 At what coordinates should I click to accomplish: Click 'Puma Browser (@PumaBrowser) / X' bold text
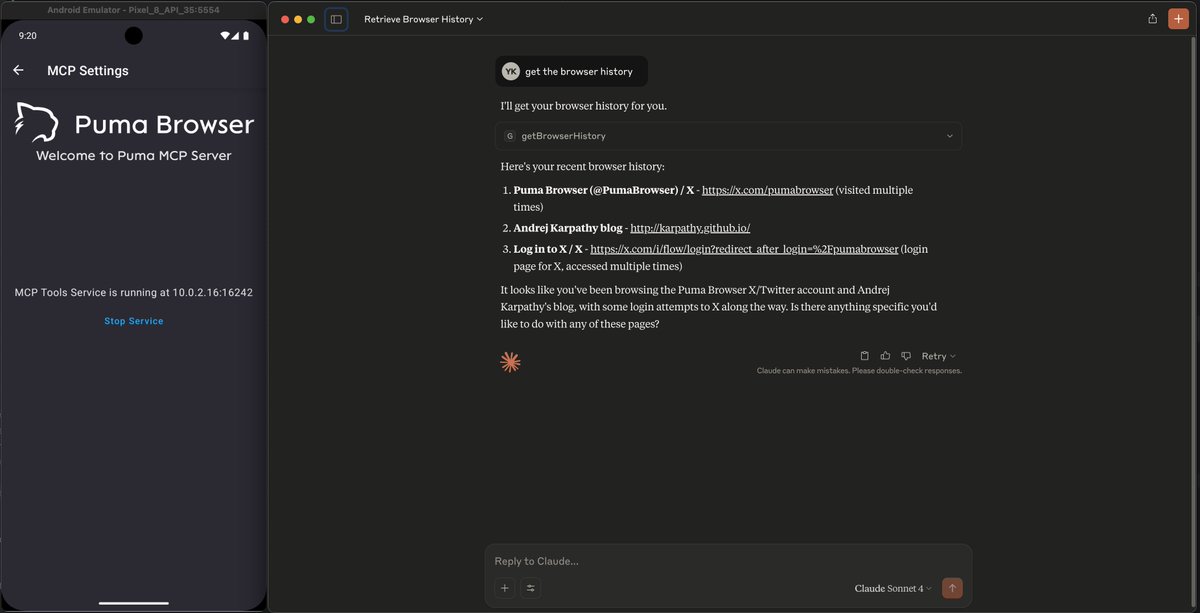point(604,190)
